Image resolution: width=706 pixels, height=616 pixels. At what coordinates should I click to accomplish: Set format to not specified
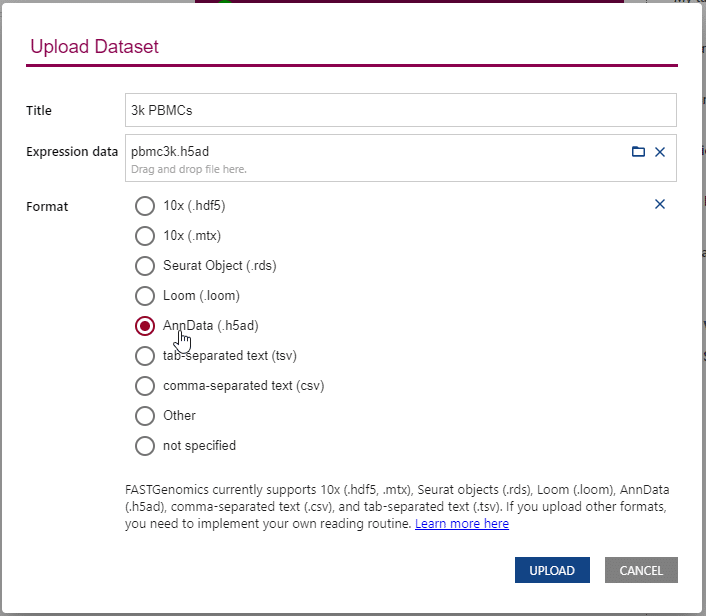pyautogui.click(x=145, y=446)
